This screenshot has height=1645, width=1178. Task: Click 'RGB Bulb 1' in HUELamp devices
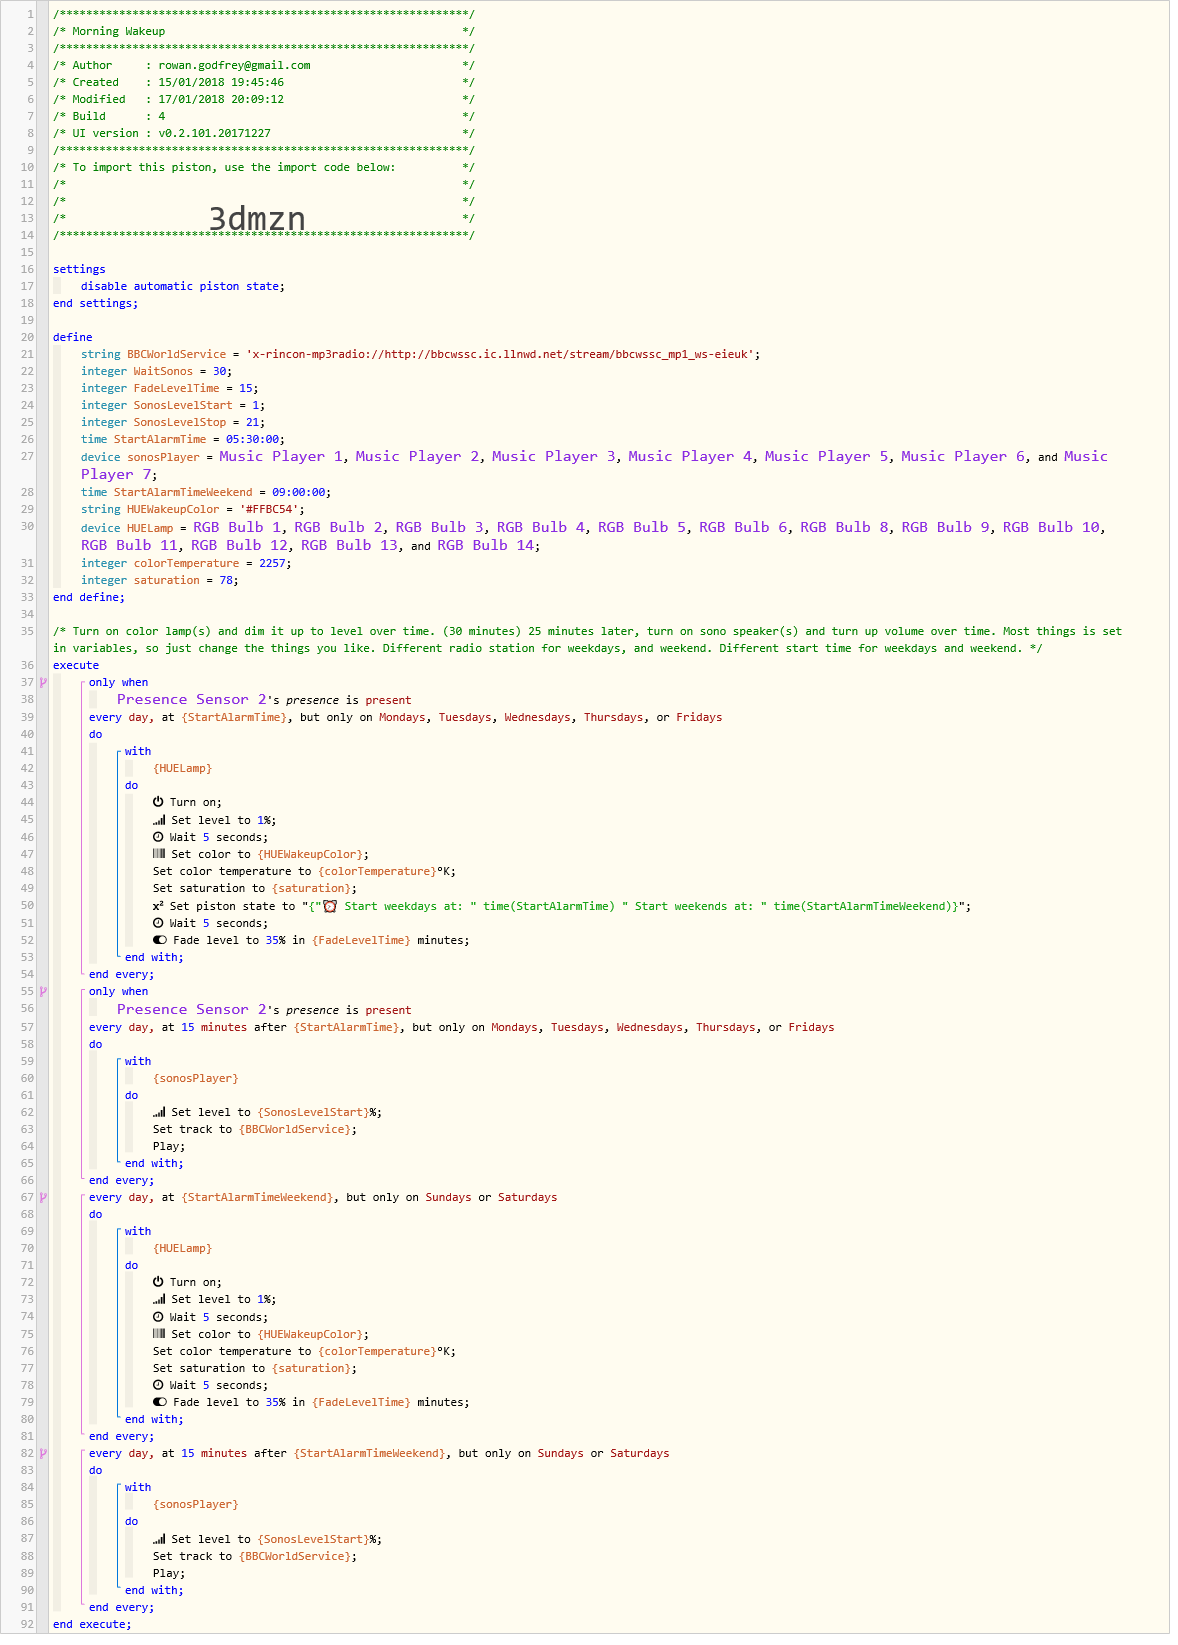(x=238, y=527)
